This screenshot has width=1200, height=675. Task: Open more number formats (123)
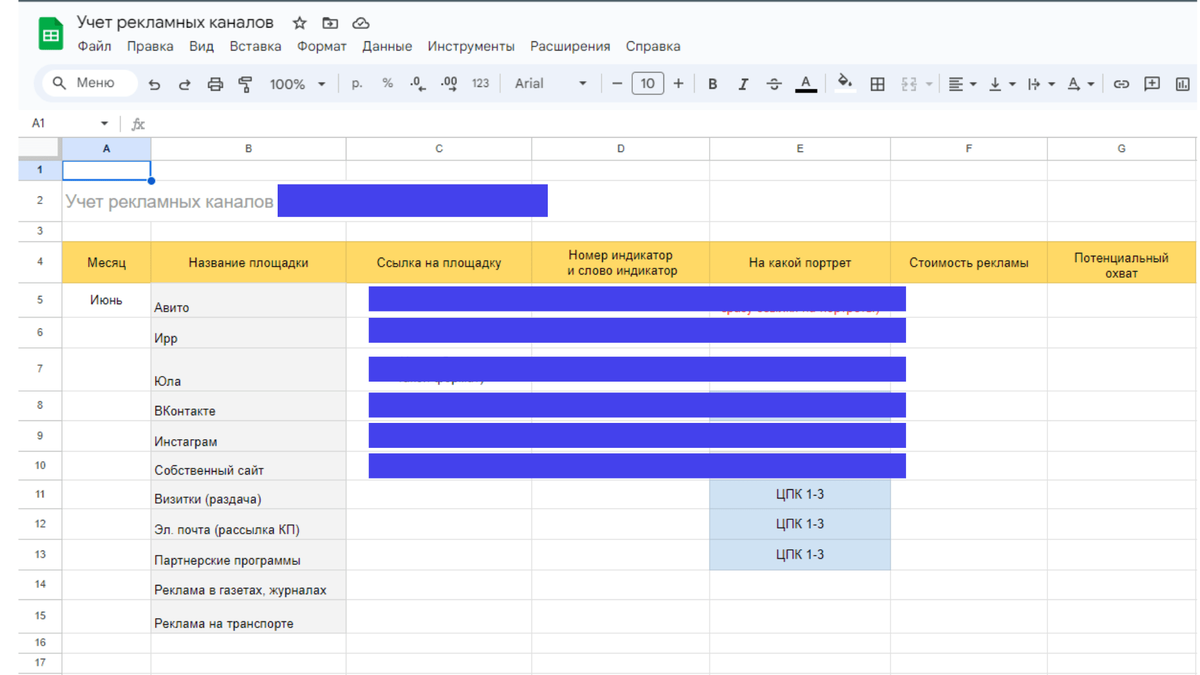pos(480,84)
